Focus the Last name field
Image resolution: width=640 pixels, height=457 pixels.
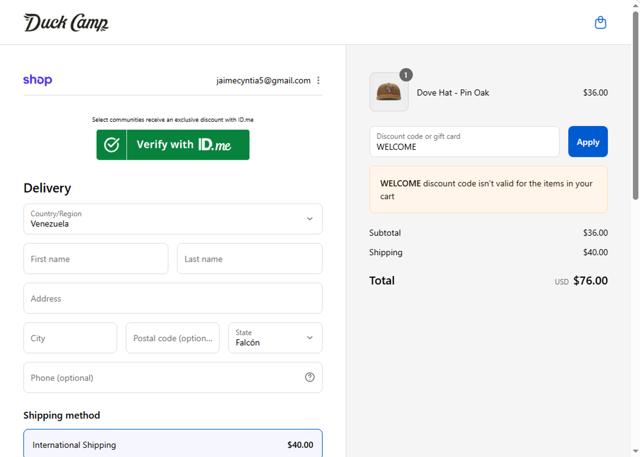point(250,259)
